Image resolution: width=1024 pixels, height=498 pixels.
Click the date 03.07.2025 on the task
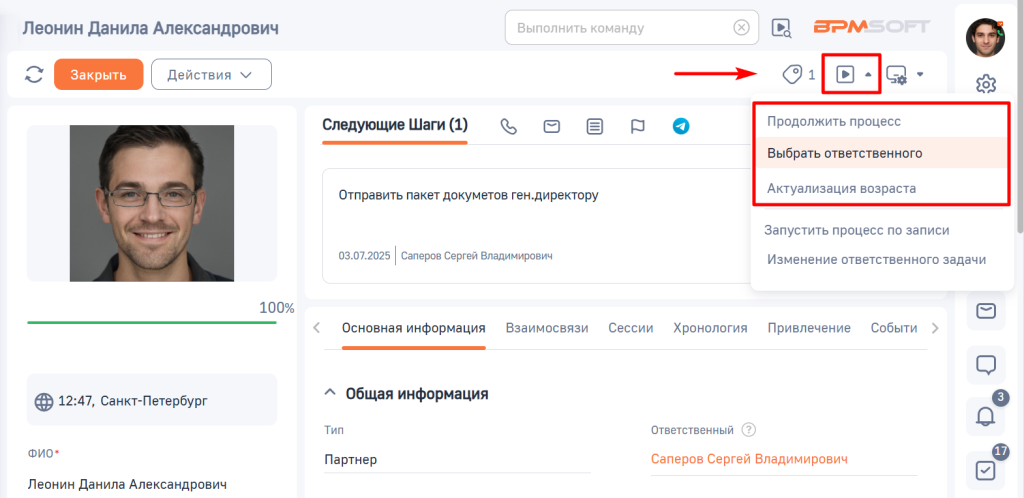coord(364,256)
